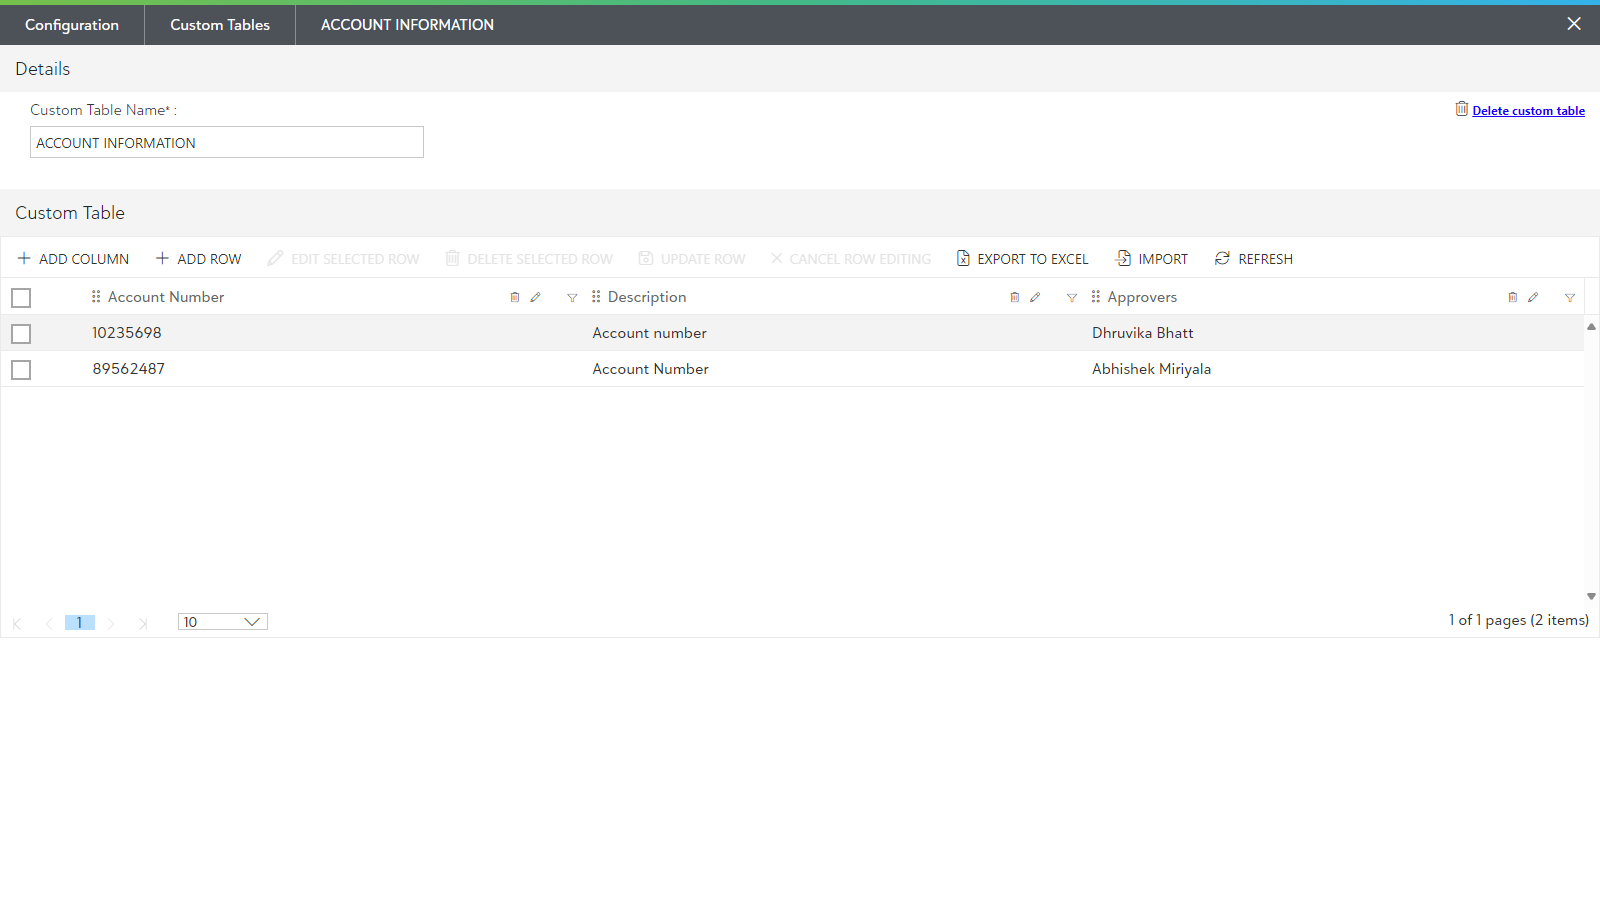Check the row for account 89562487
Image resolution: width=1600 pixels, height=900 pixels.
(x=21, y=370)
